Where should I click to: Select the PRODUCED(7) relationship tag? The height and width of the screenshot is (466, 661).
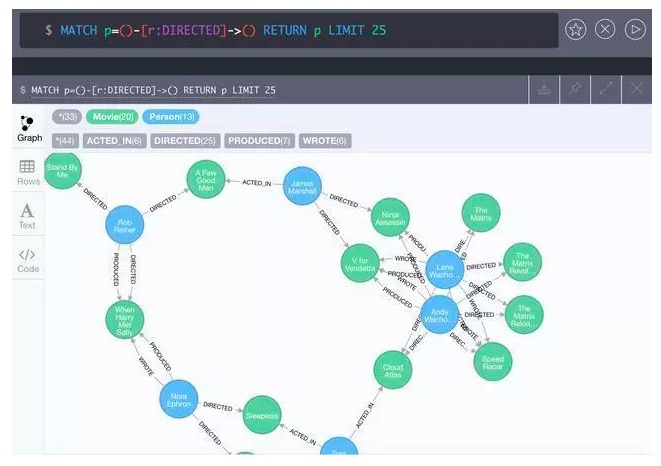point(260,141)
